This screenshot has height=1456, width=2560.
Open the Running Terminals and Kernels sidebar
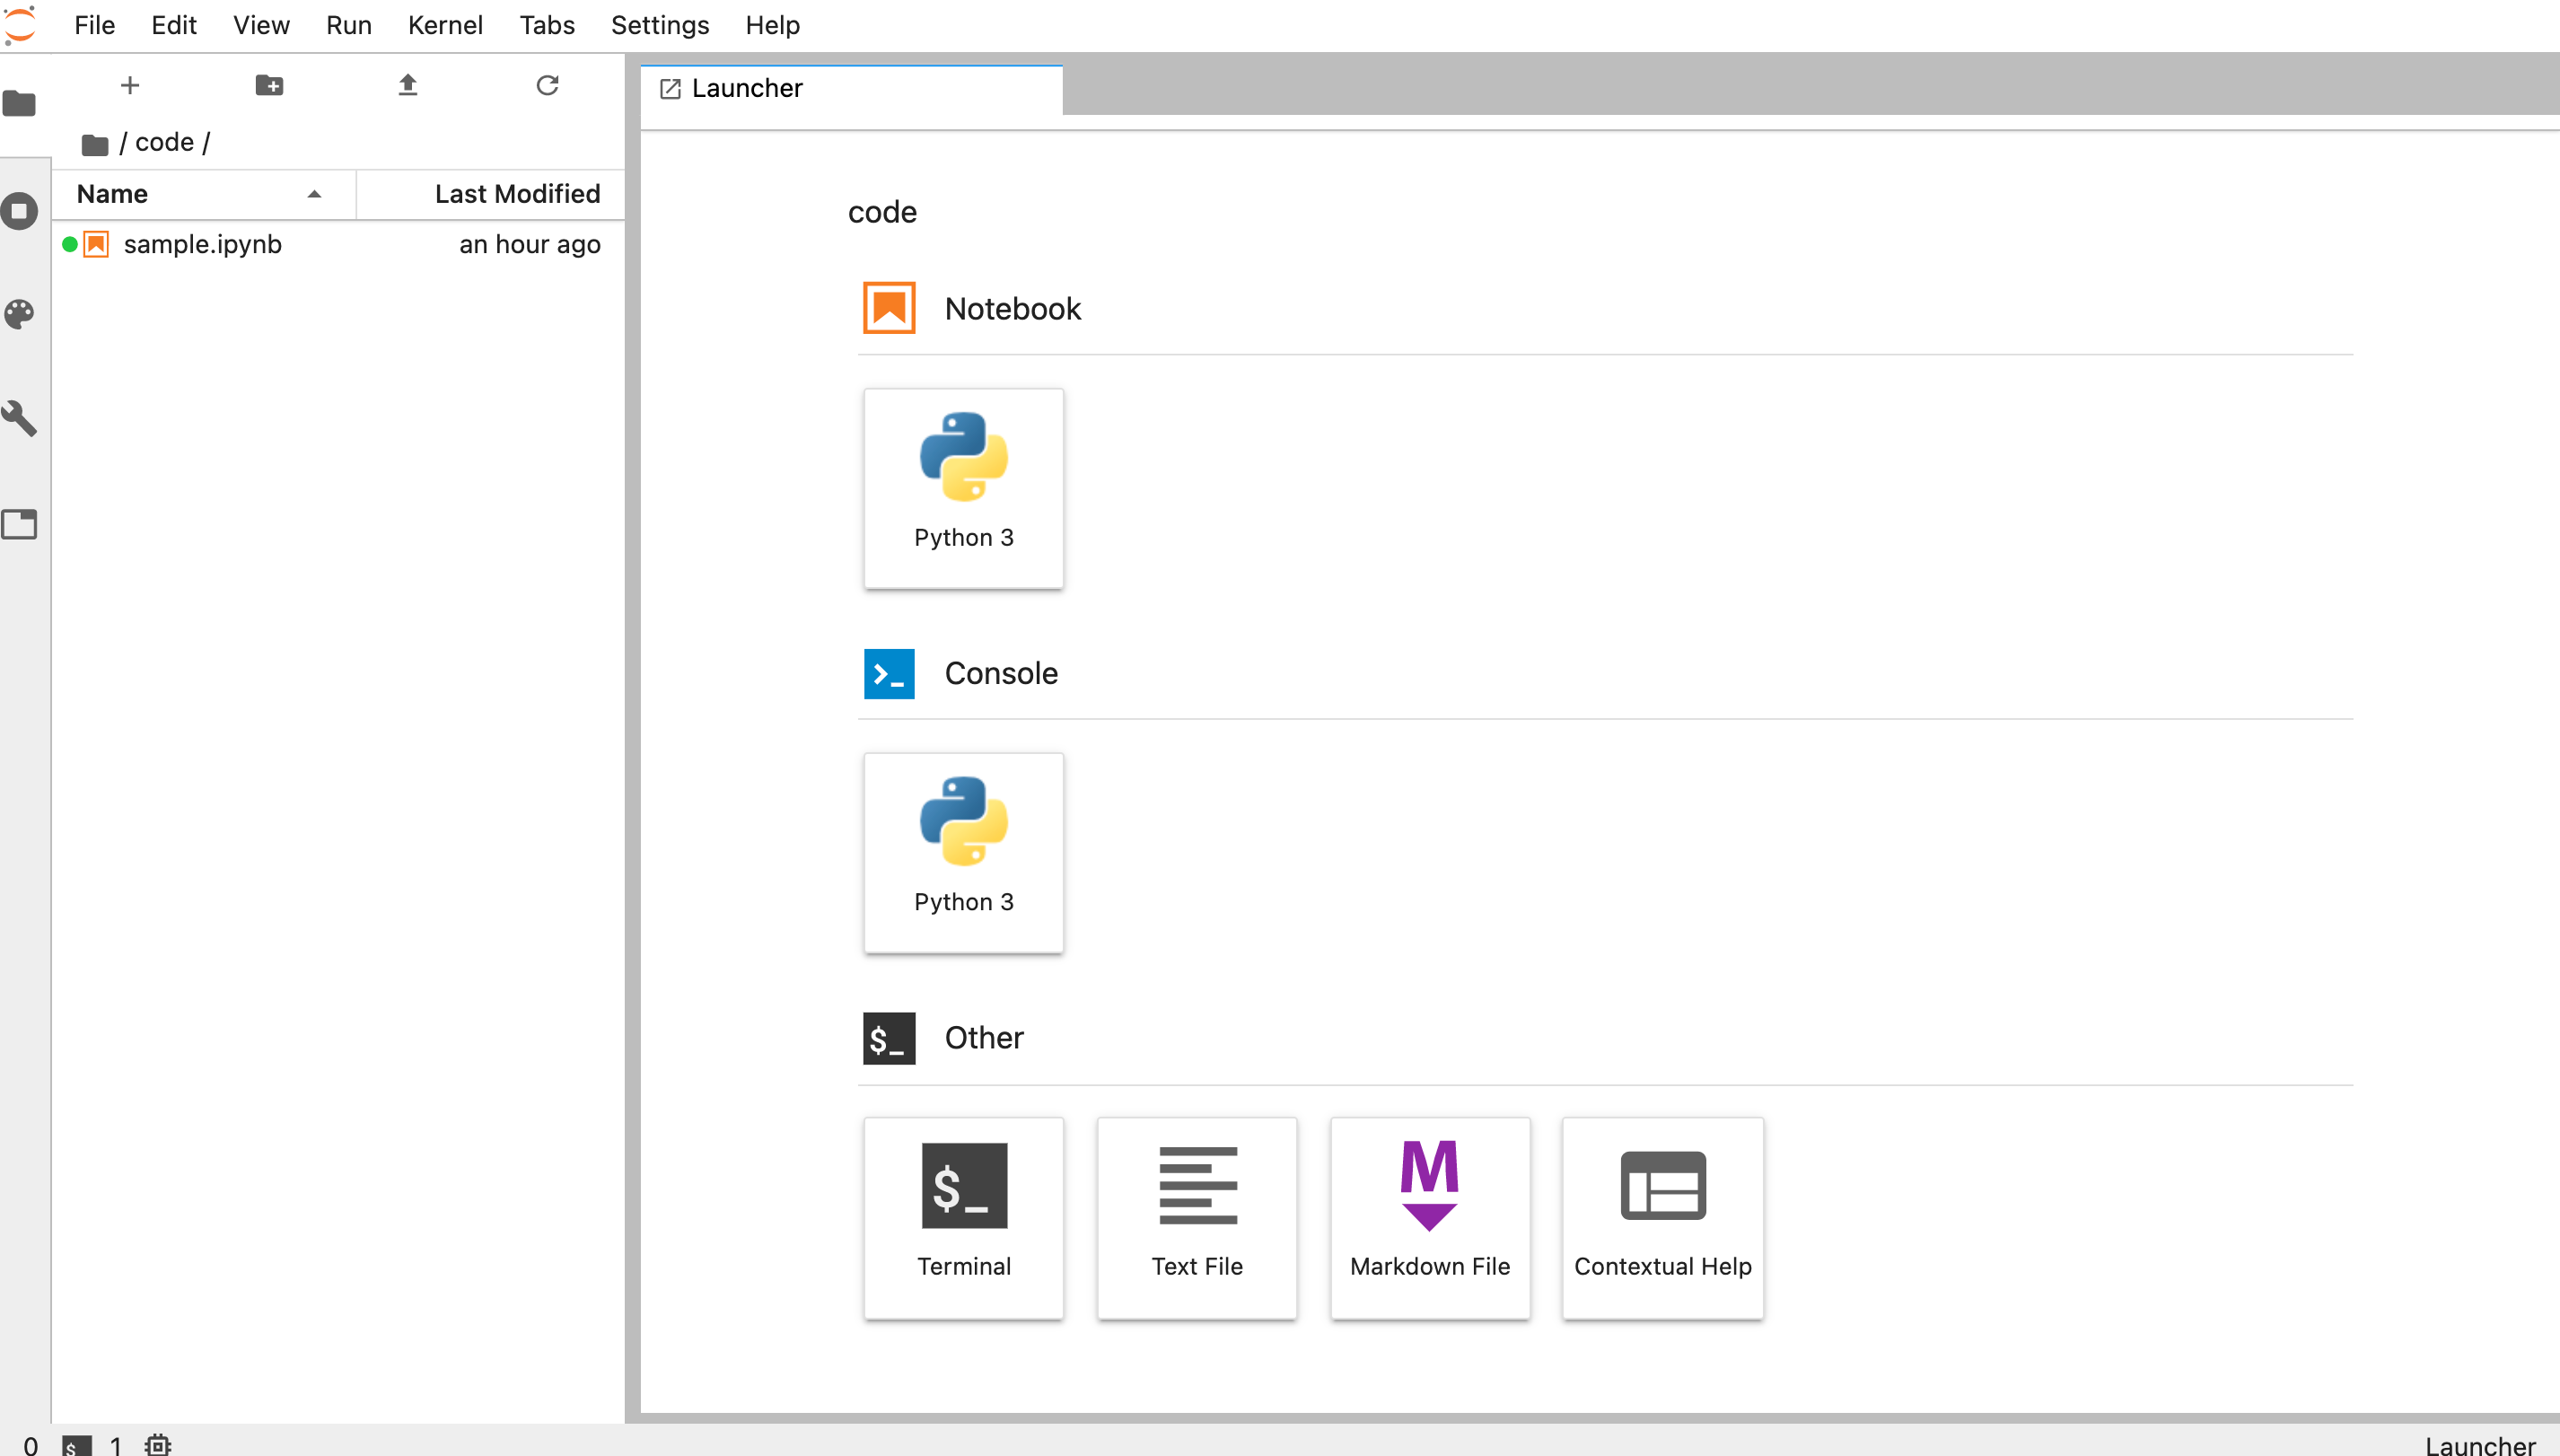click(20, 211)
